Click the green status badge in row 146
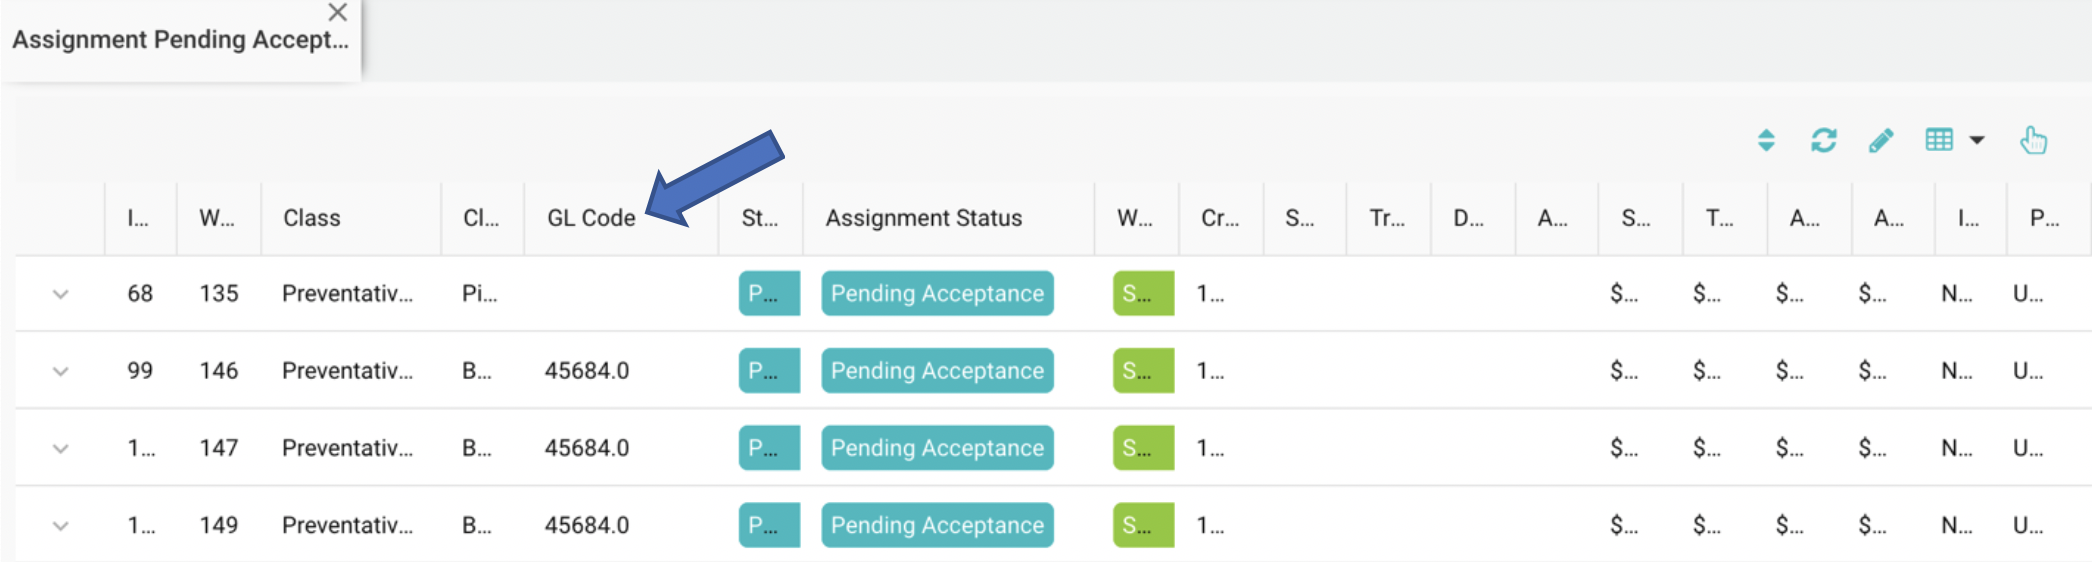The image size is (2092, 562). [1143, 371]
